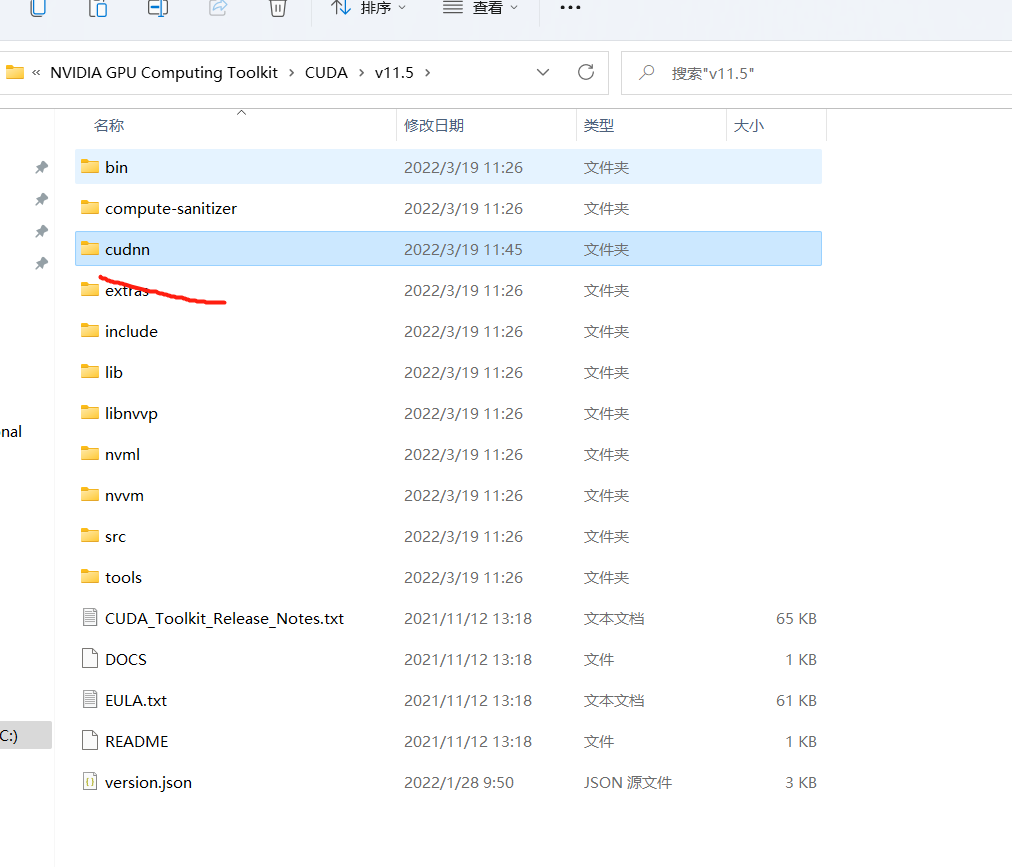Navigate to CUDA in the breadcrumb
1012x867 pixels.
tap(326, 72)
